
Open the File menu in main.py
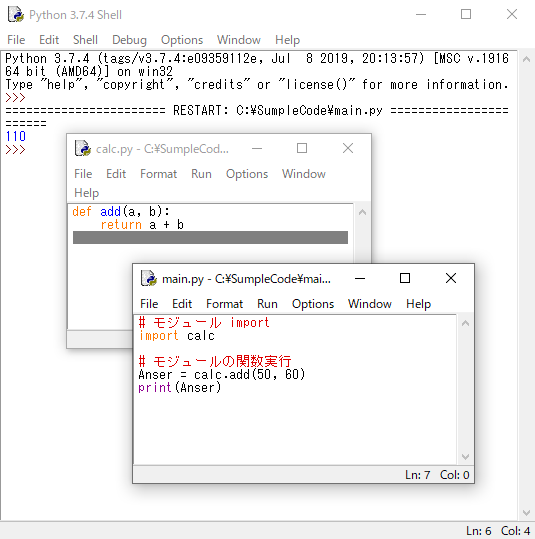[149, 304]
